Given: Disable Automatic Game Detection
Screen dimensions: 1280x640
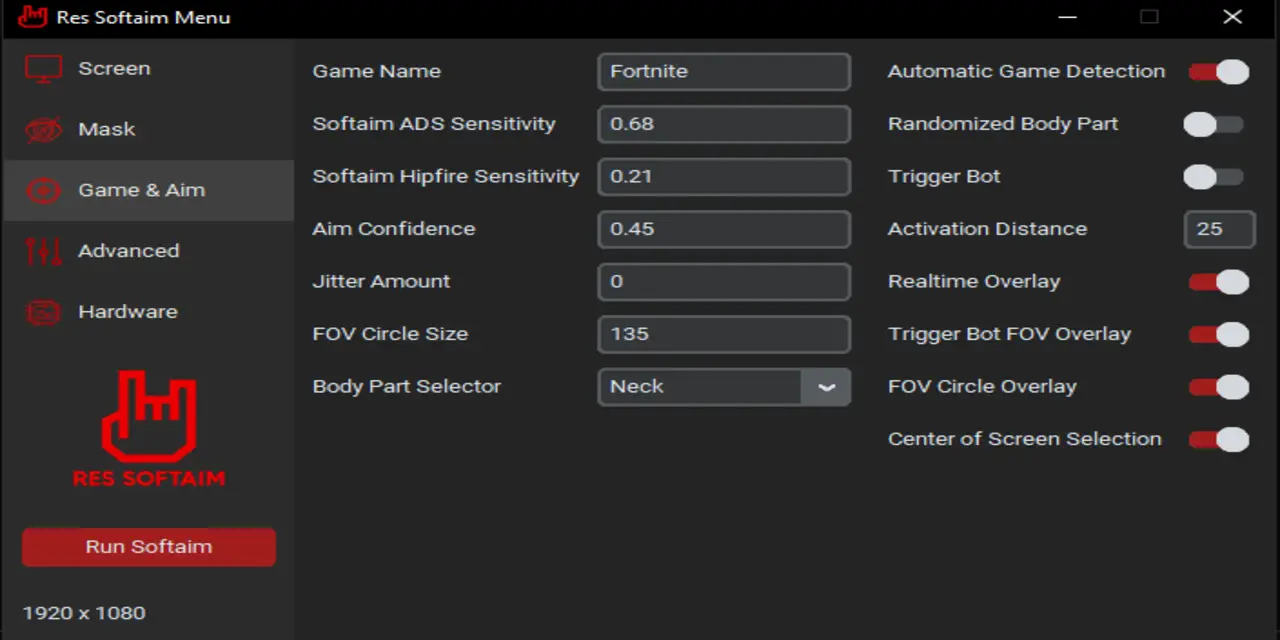Looking at the screenshot, I should [x=1218, y=71].
